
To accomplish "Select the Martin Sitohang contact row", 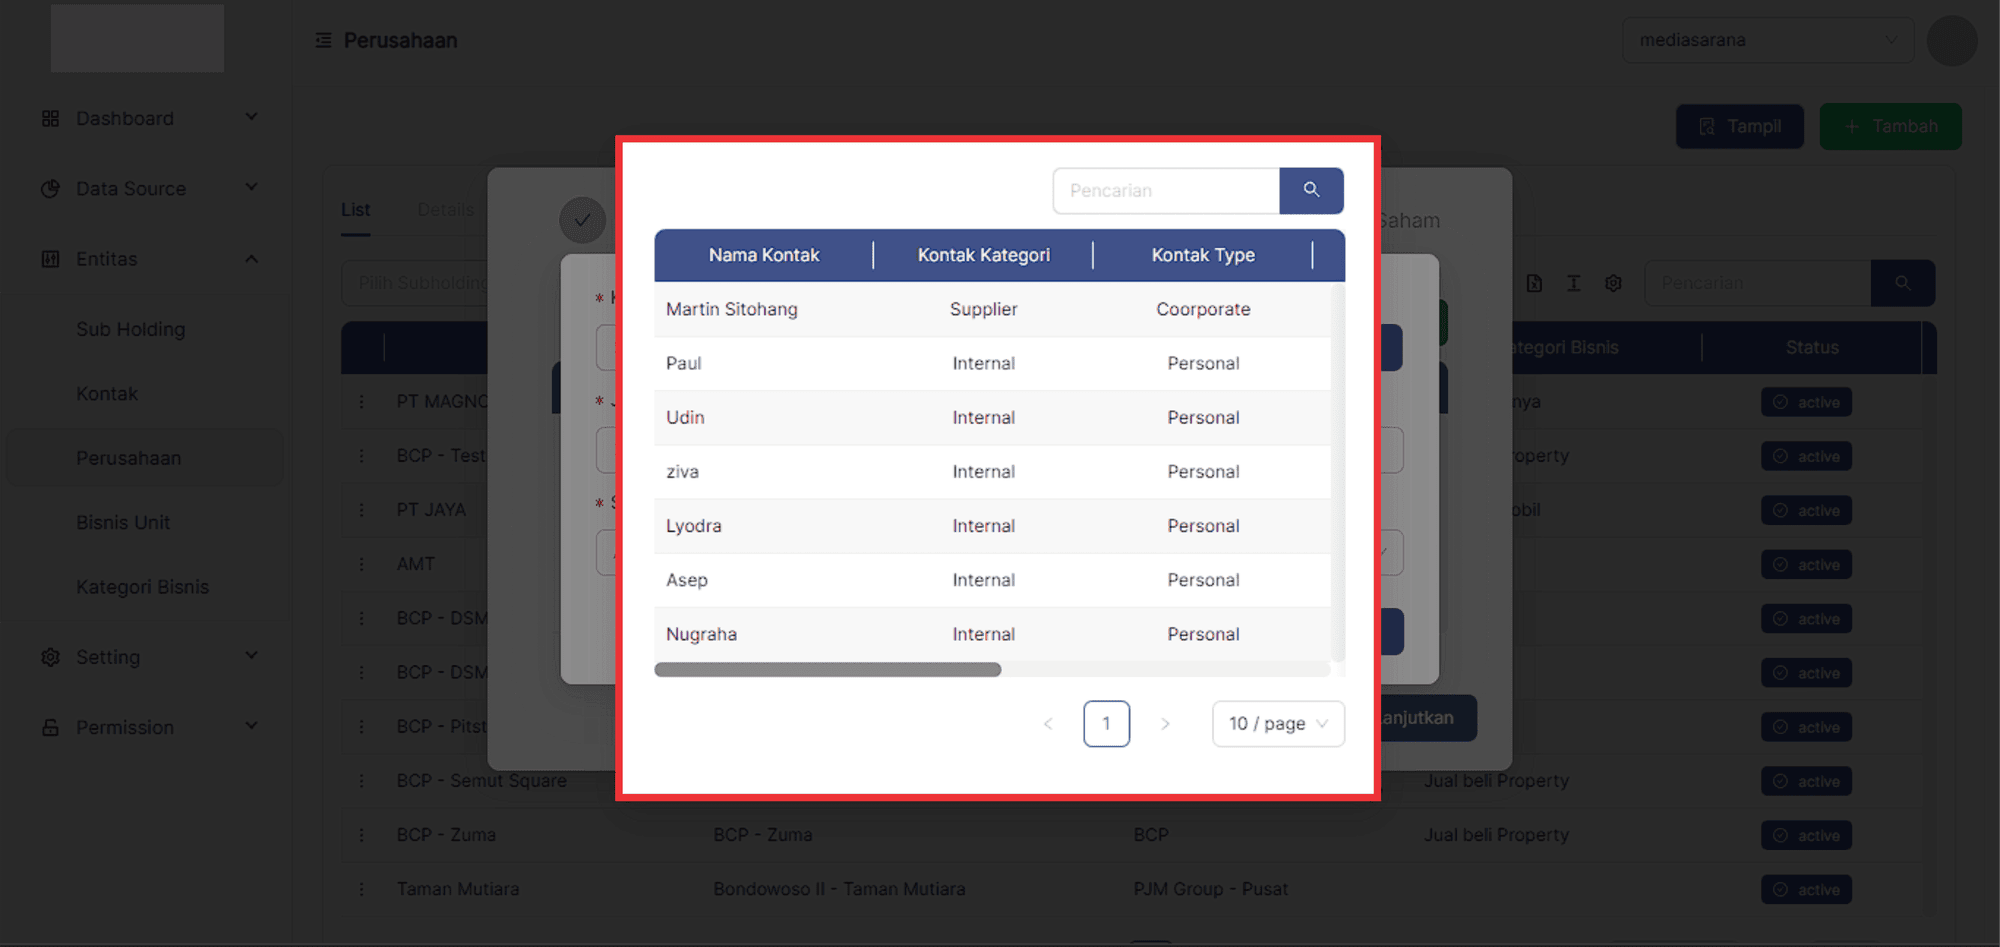I will pos(732,309).
